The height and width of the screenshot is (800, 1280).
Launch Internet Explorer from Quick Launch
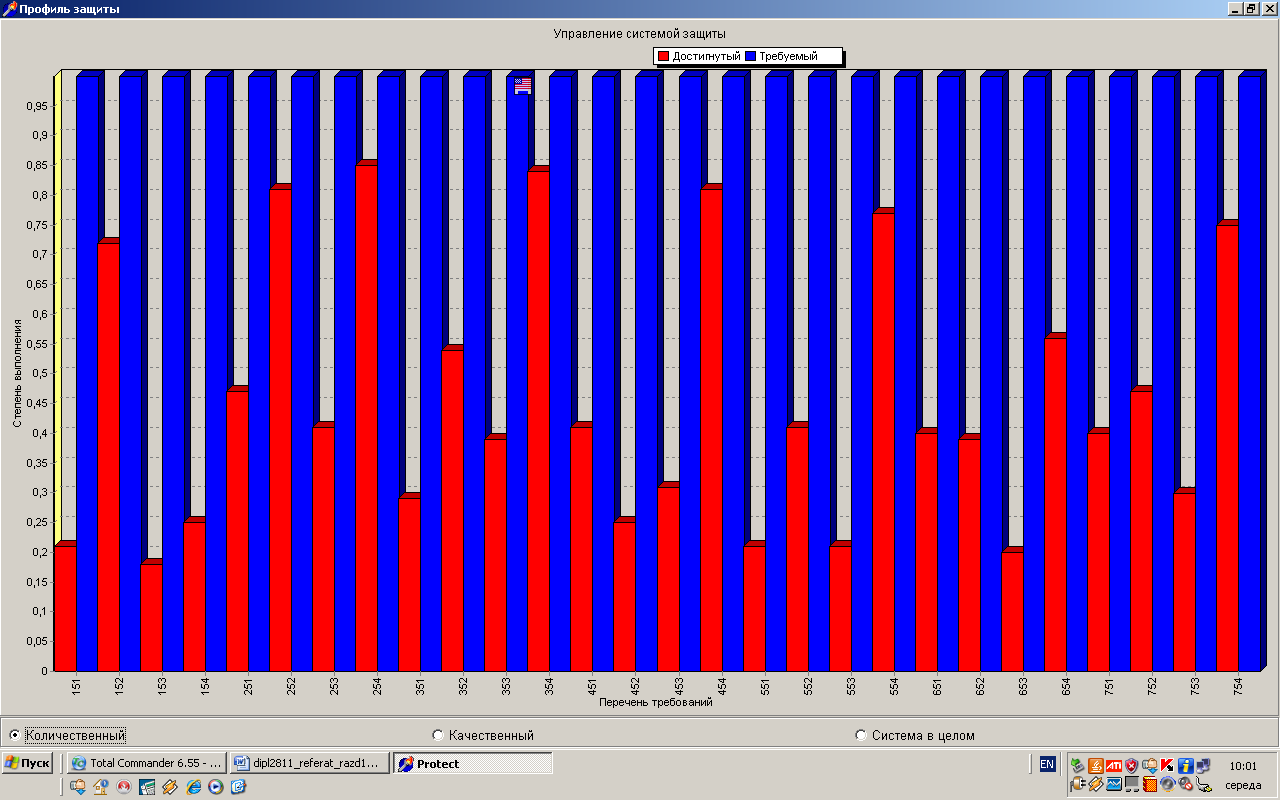[193, 787]
